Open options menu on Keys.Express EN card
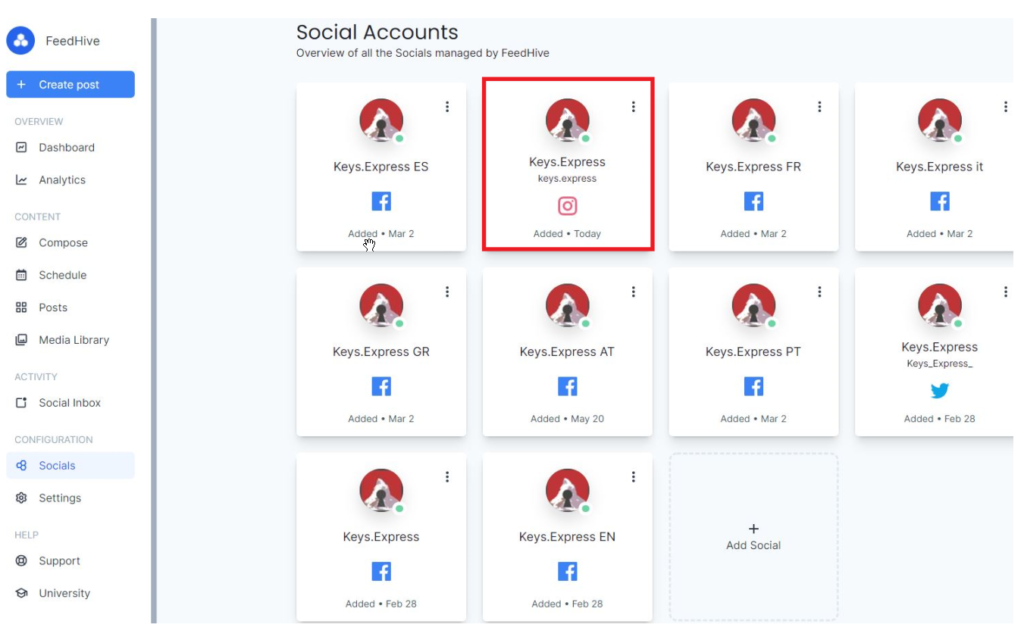The image size is (1024, 637). pyautogui.click(x=633, y=477)
